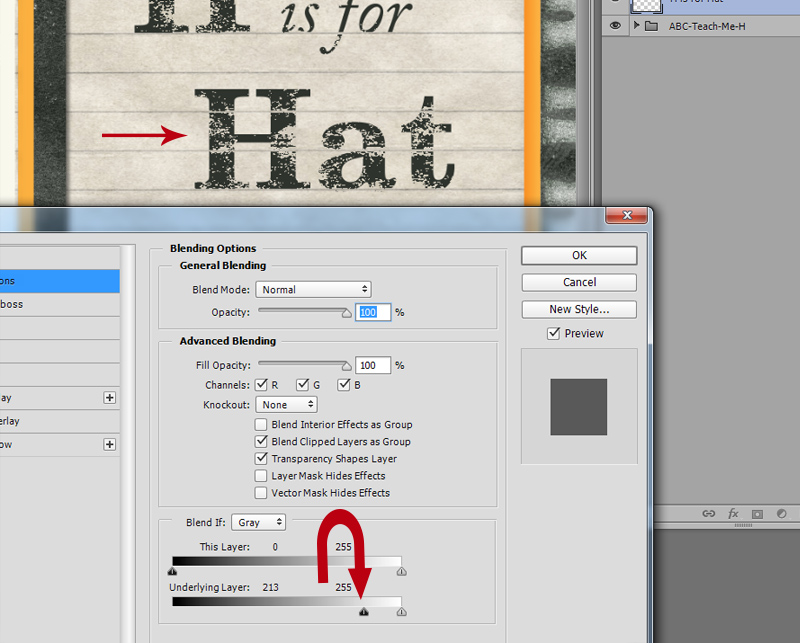Disable the R channel checkbox
The width and height of the screenshot is (800, 643).
[x=261, y=385]
